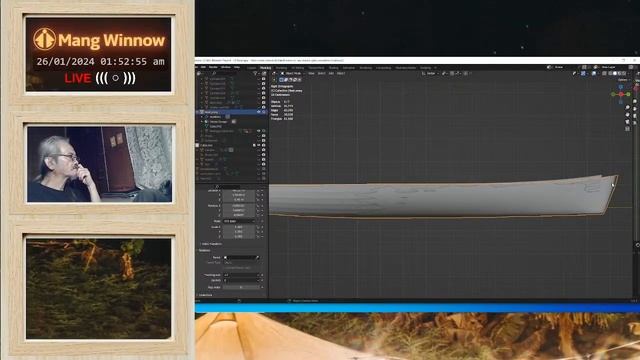Lock Location X padlock icon
Image resolution: width=640 pixels, height=360 pixels.
(258, 190)
